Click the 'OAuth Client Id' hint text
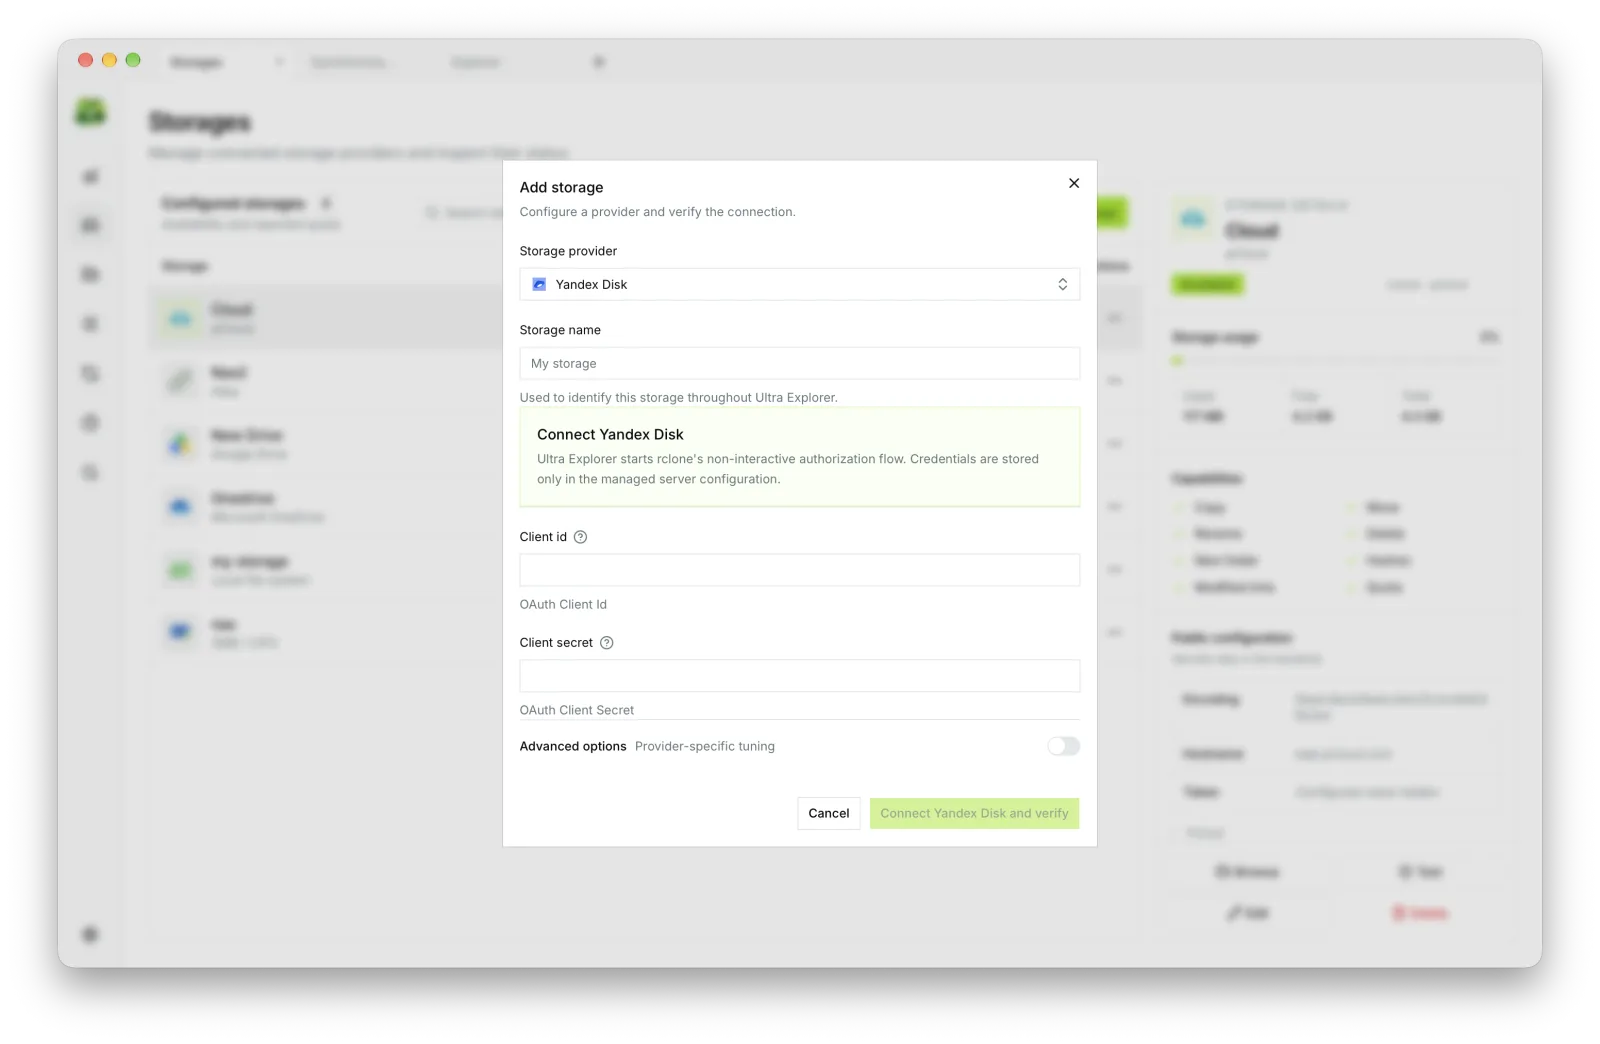The width and height of the screenshot is (1600, 1044). coord(563,604)
